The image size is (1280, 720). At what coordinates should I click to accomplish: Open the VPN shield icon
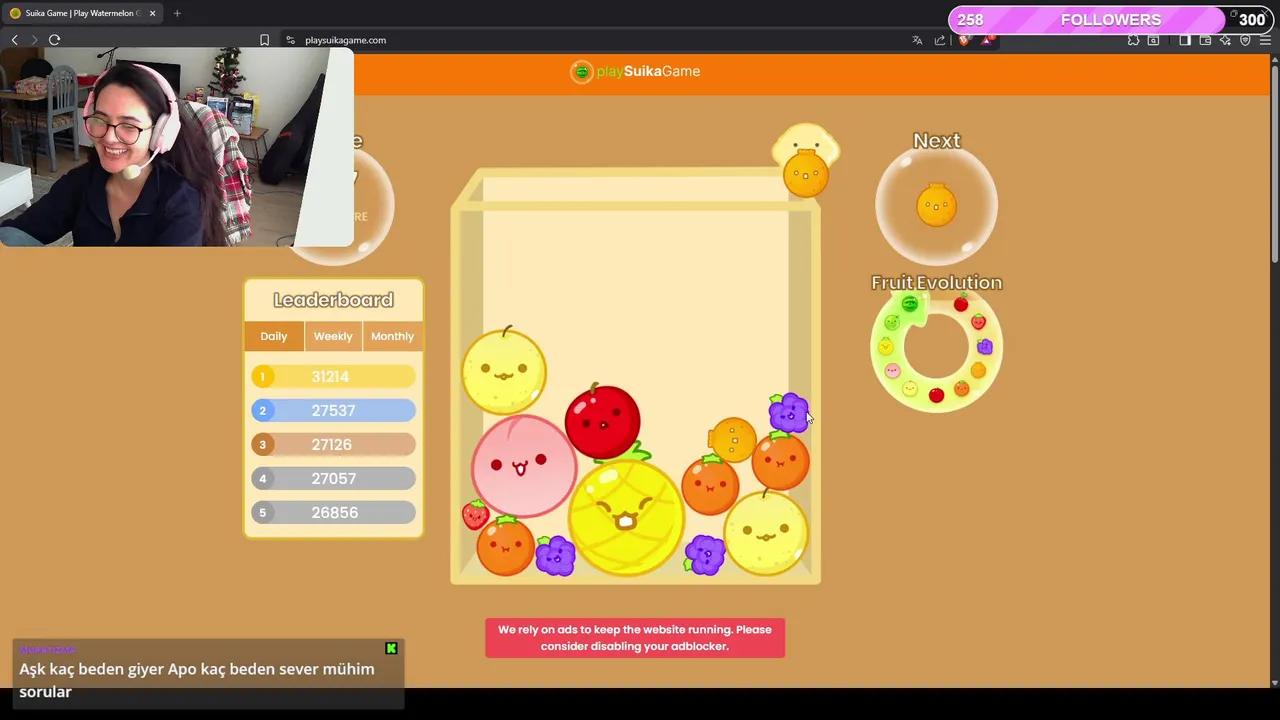1245,40
